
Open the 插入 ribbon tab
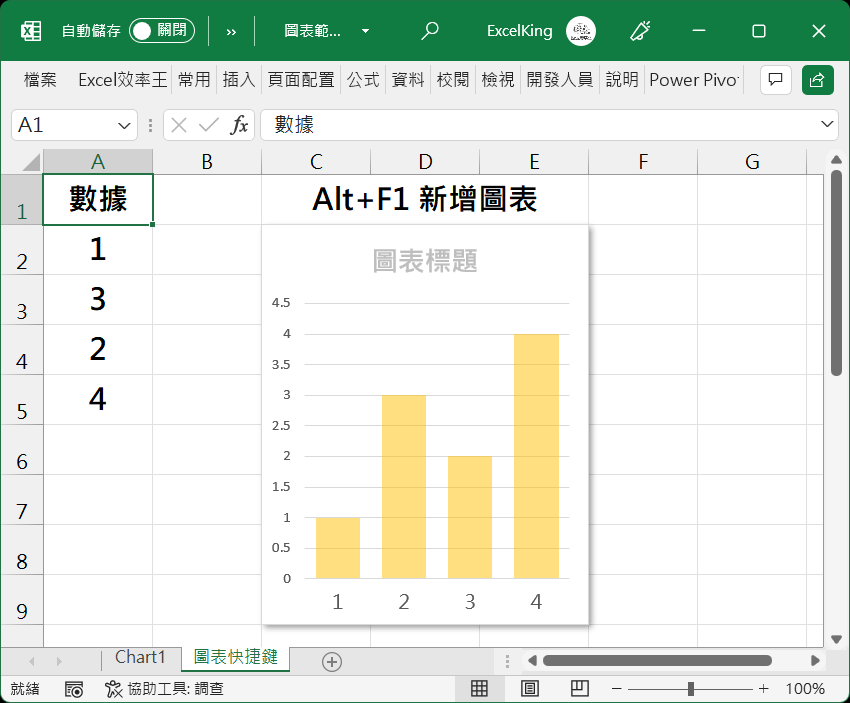(239, 80)
